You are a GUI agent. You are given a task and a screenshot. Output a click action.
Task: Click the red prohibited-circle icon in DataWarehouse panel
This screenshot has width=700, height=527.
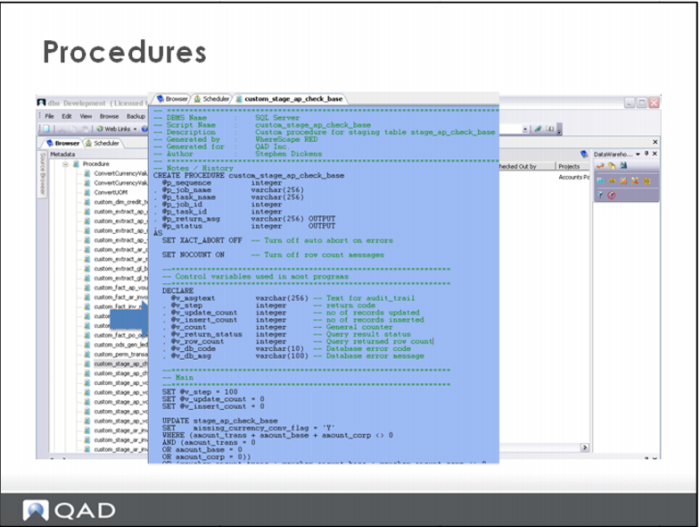tap(612, 195)
